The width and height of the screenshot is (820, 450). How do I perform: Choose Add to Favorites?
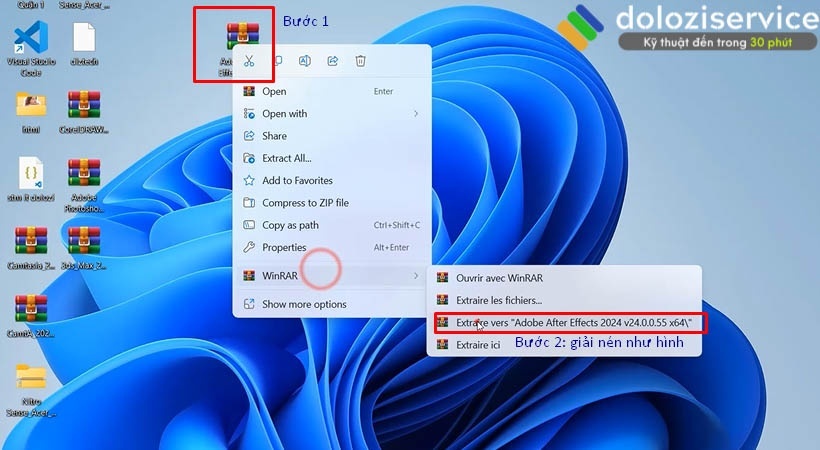click(332, 181)
